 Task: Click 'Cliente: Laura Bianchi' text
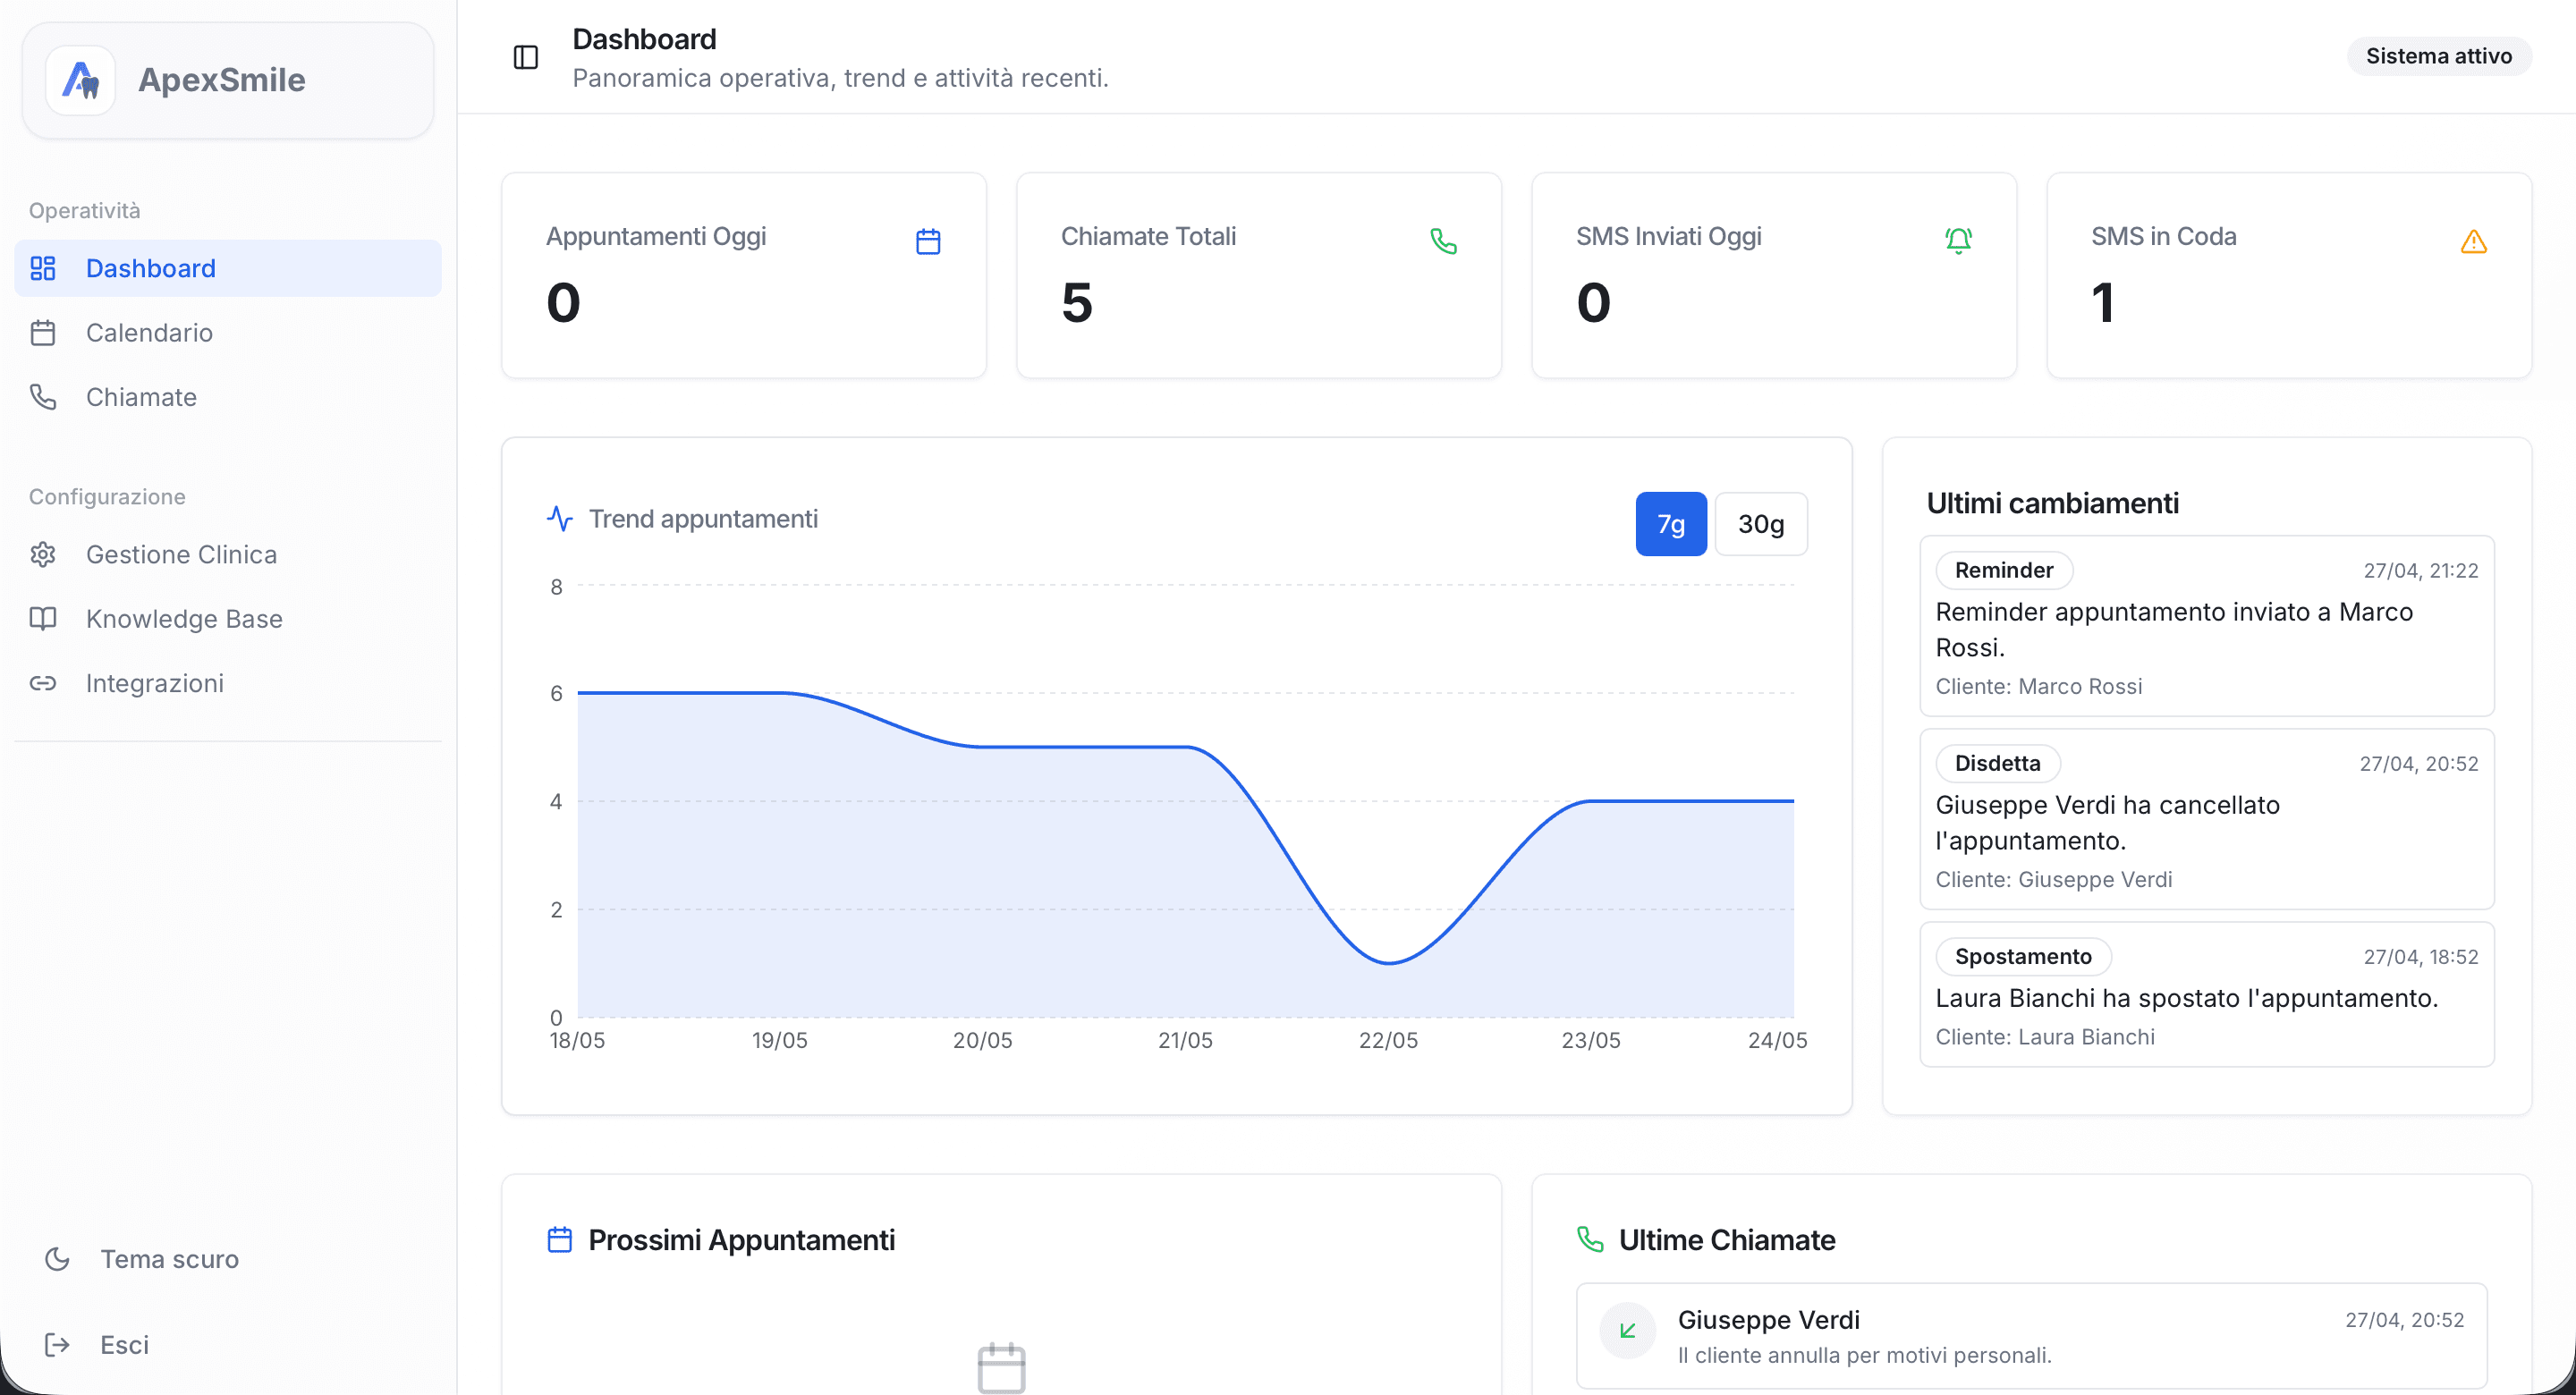tap(2045, 1037)
